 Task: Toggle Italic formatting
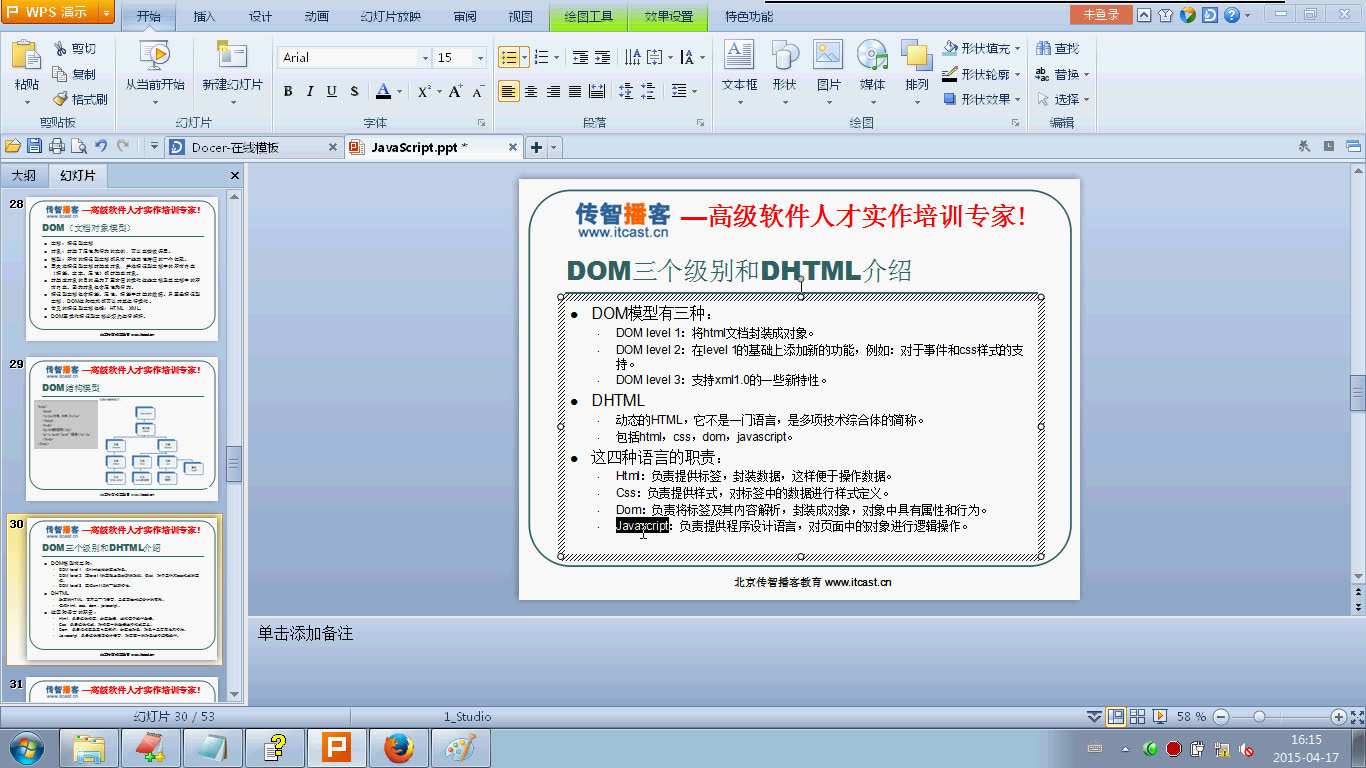point(310,91)
